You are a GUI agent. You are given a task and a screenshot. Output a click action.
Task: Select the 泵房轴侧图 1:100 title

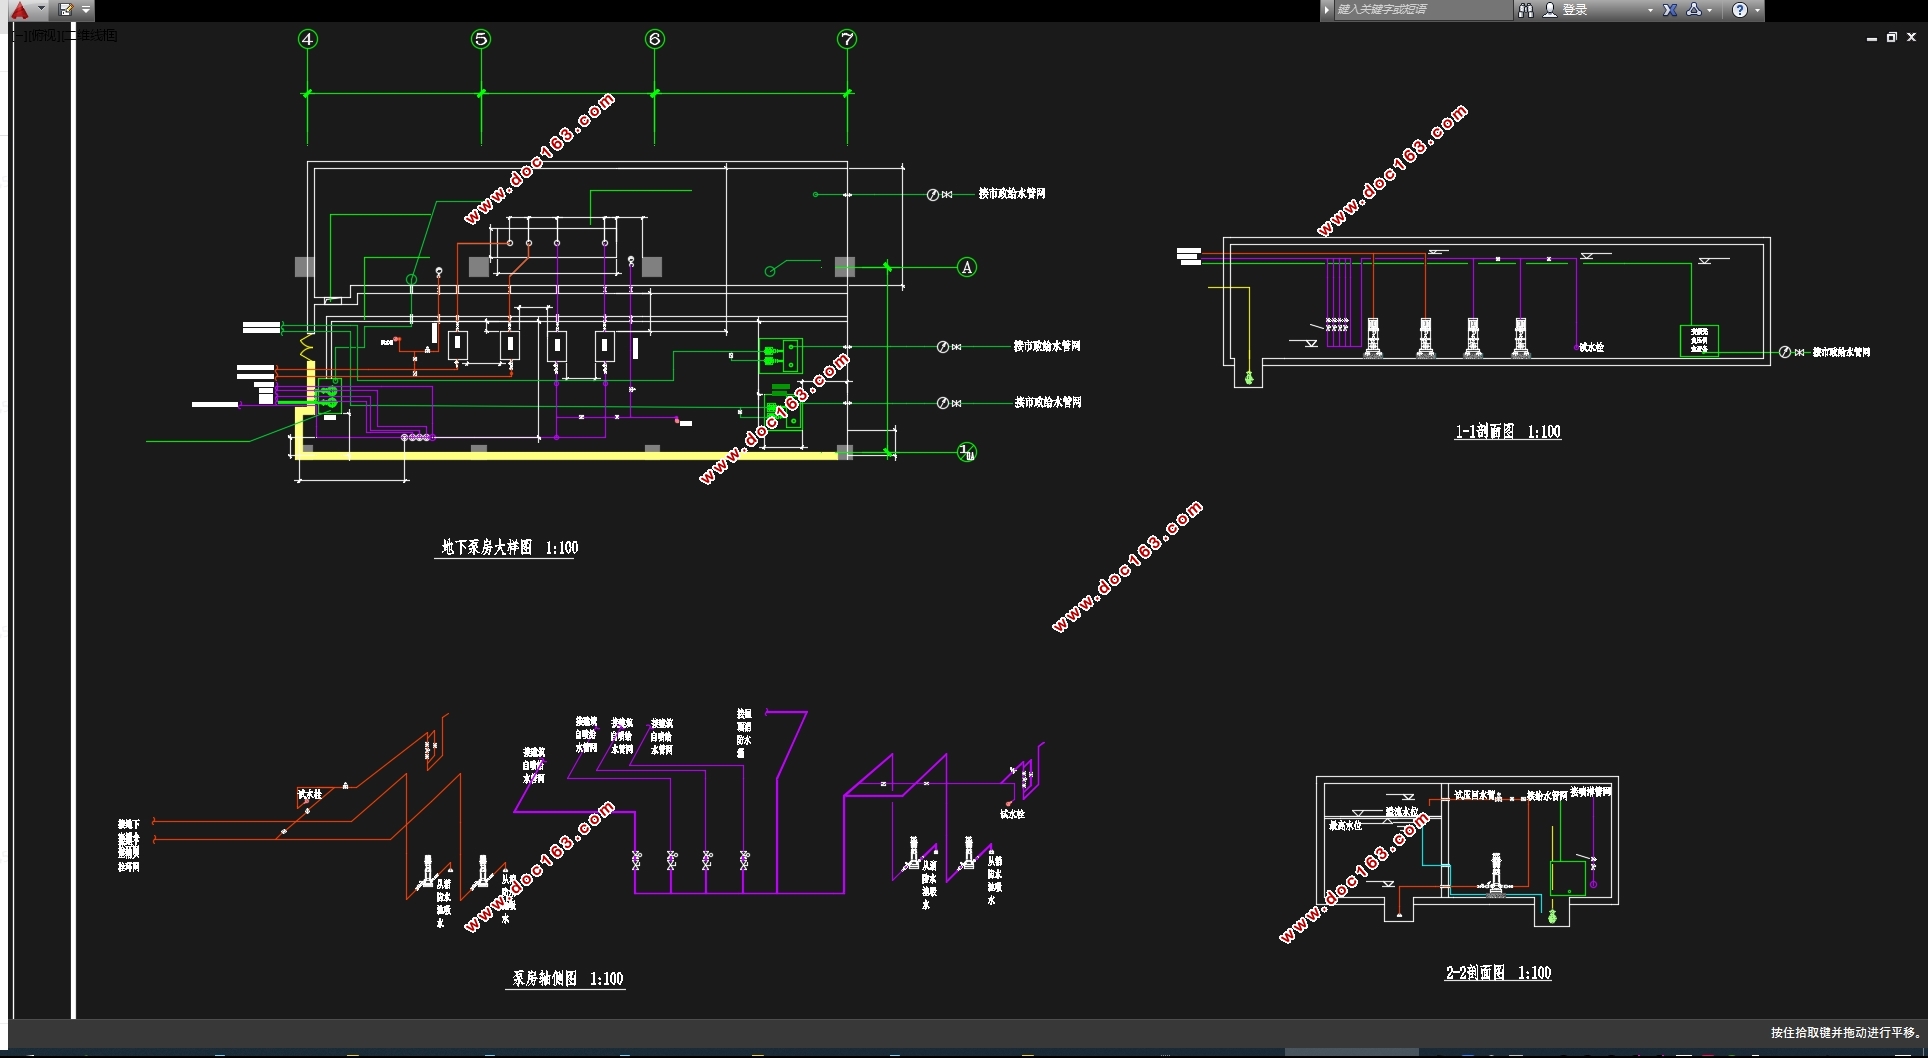coord(568,978)
